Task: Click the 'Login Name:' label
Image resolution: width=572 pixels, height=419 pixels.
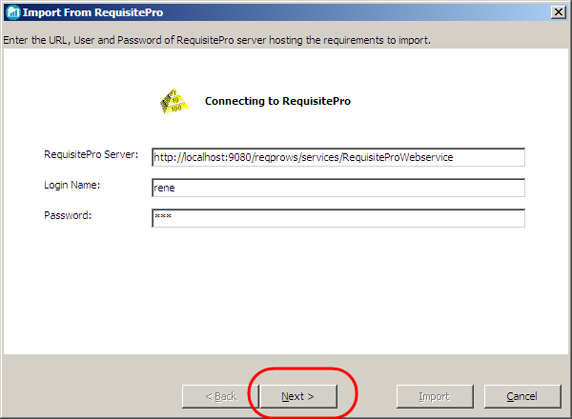Action: point(72,185)
